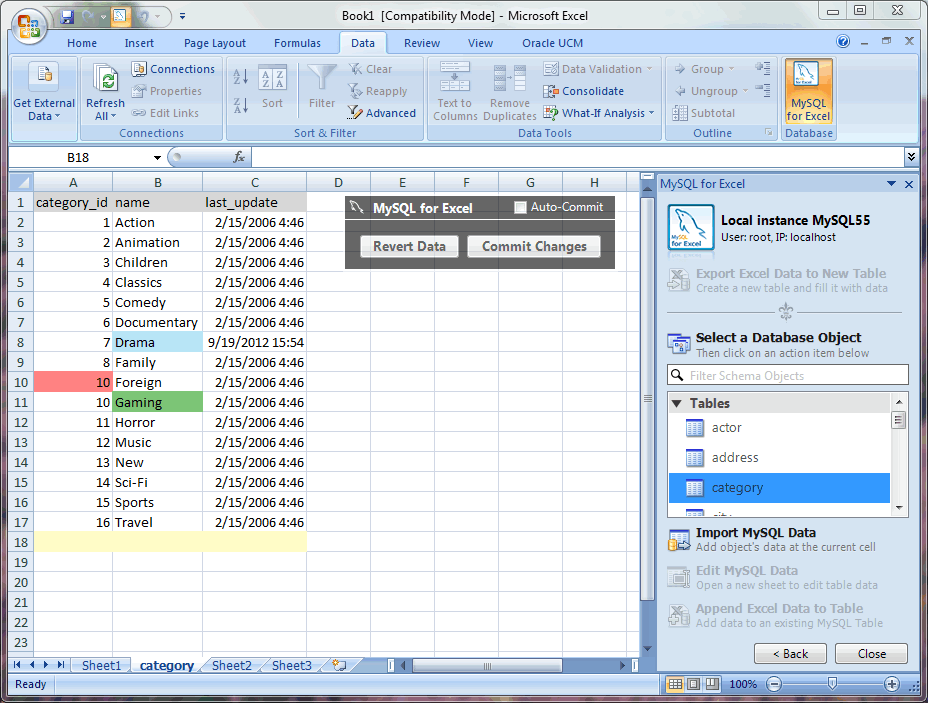Viewport: 928px width, 703px height.
Task: Click the select-all corner of the sheet
Action: 21,182
